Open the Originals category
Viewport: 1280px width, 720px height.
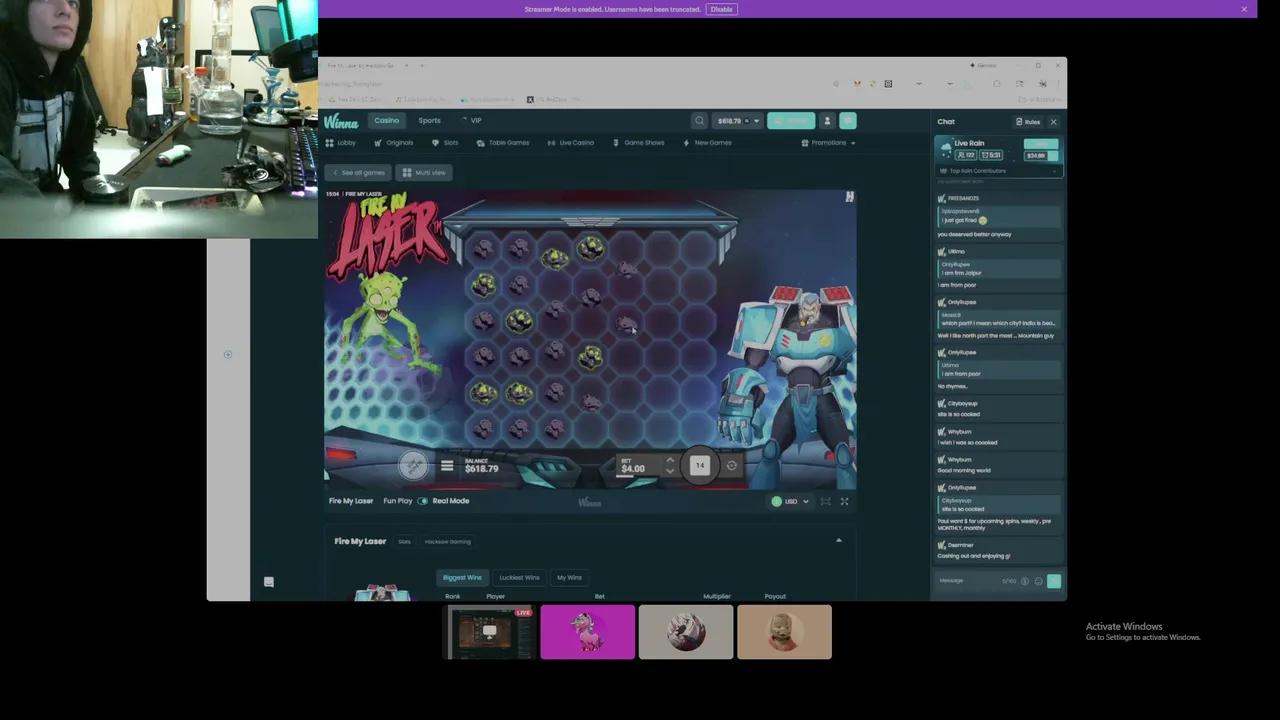point(394,143)
